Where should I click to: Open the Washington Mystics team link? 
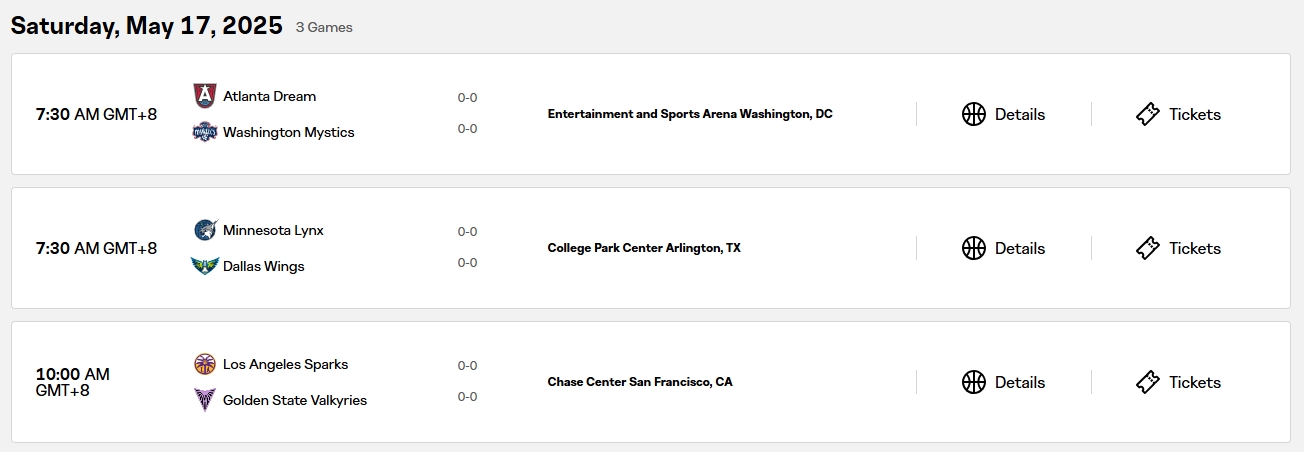click(288, 132)
